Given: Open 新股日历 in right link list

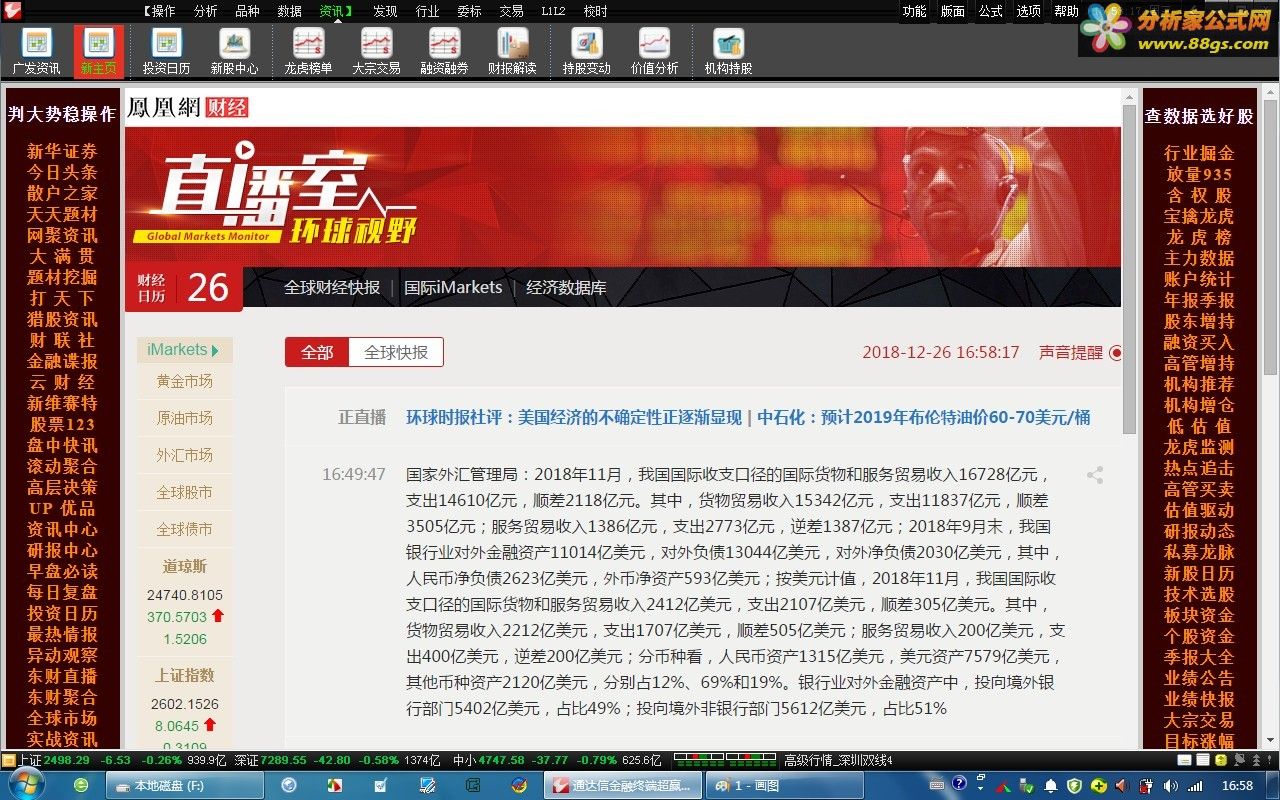Looking at the screenshot, I should (x=1199, y=573).
